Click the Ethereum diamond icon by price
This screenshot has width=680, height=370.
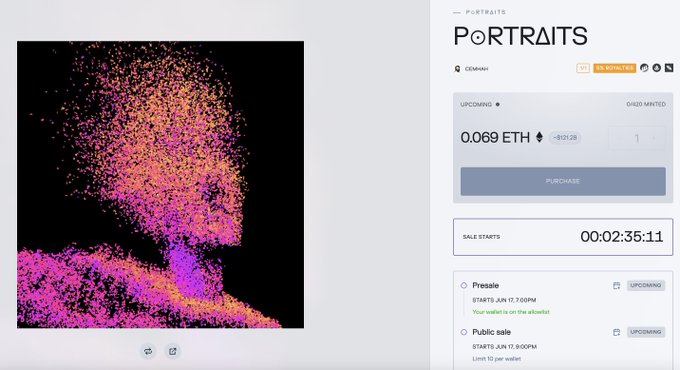pyautogui.click(x=539, y=137)
